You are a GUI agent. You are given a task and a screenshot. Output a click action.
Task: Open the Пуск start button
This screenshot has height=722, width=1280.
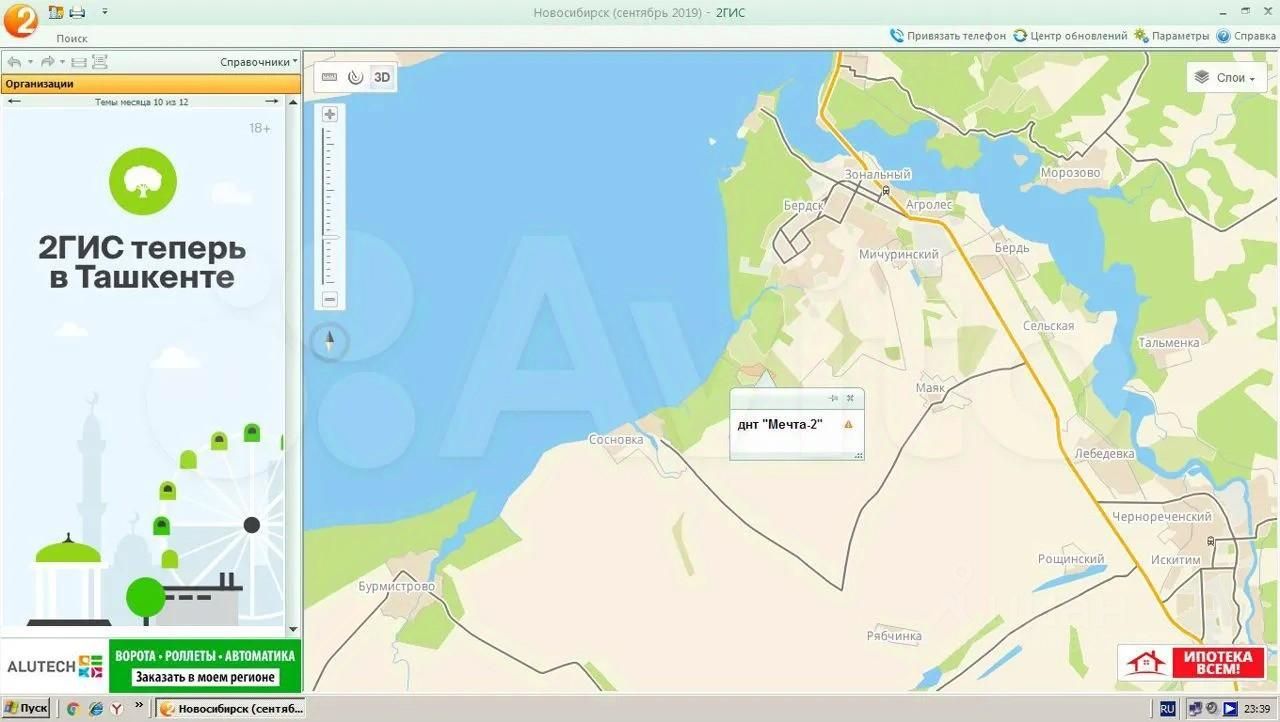point(26,708)
